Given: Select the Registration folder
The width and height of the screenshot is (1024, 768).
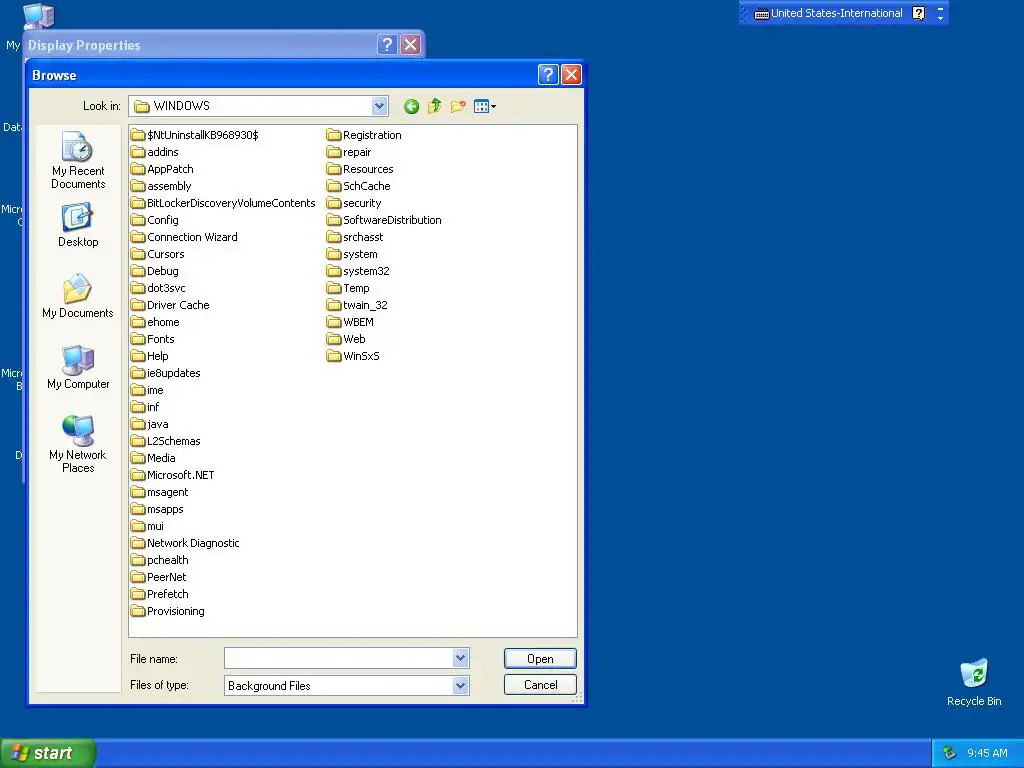Looking at the screenshot, I should coord(364,135).
